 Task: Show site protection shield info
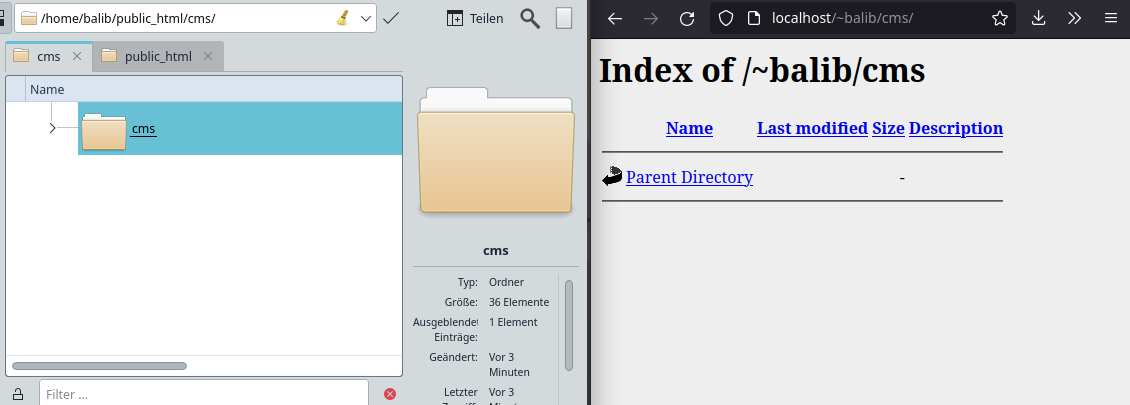(726, 18)
